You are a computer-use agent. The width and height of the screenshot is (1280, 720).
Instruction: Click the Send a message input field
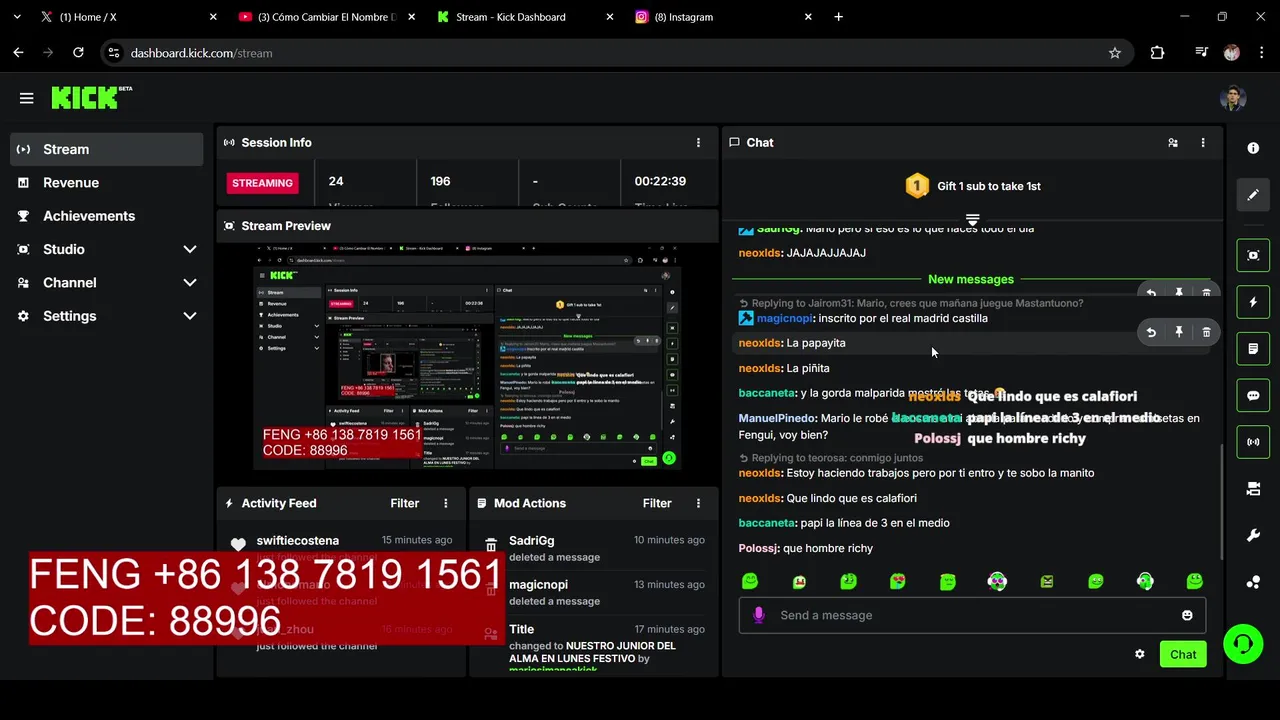coord(972,615)
